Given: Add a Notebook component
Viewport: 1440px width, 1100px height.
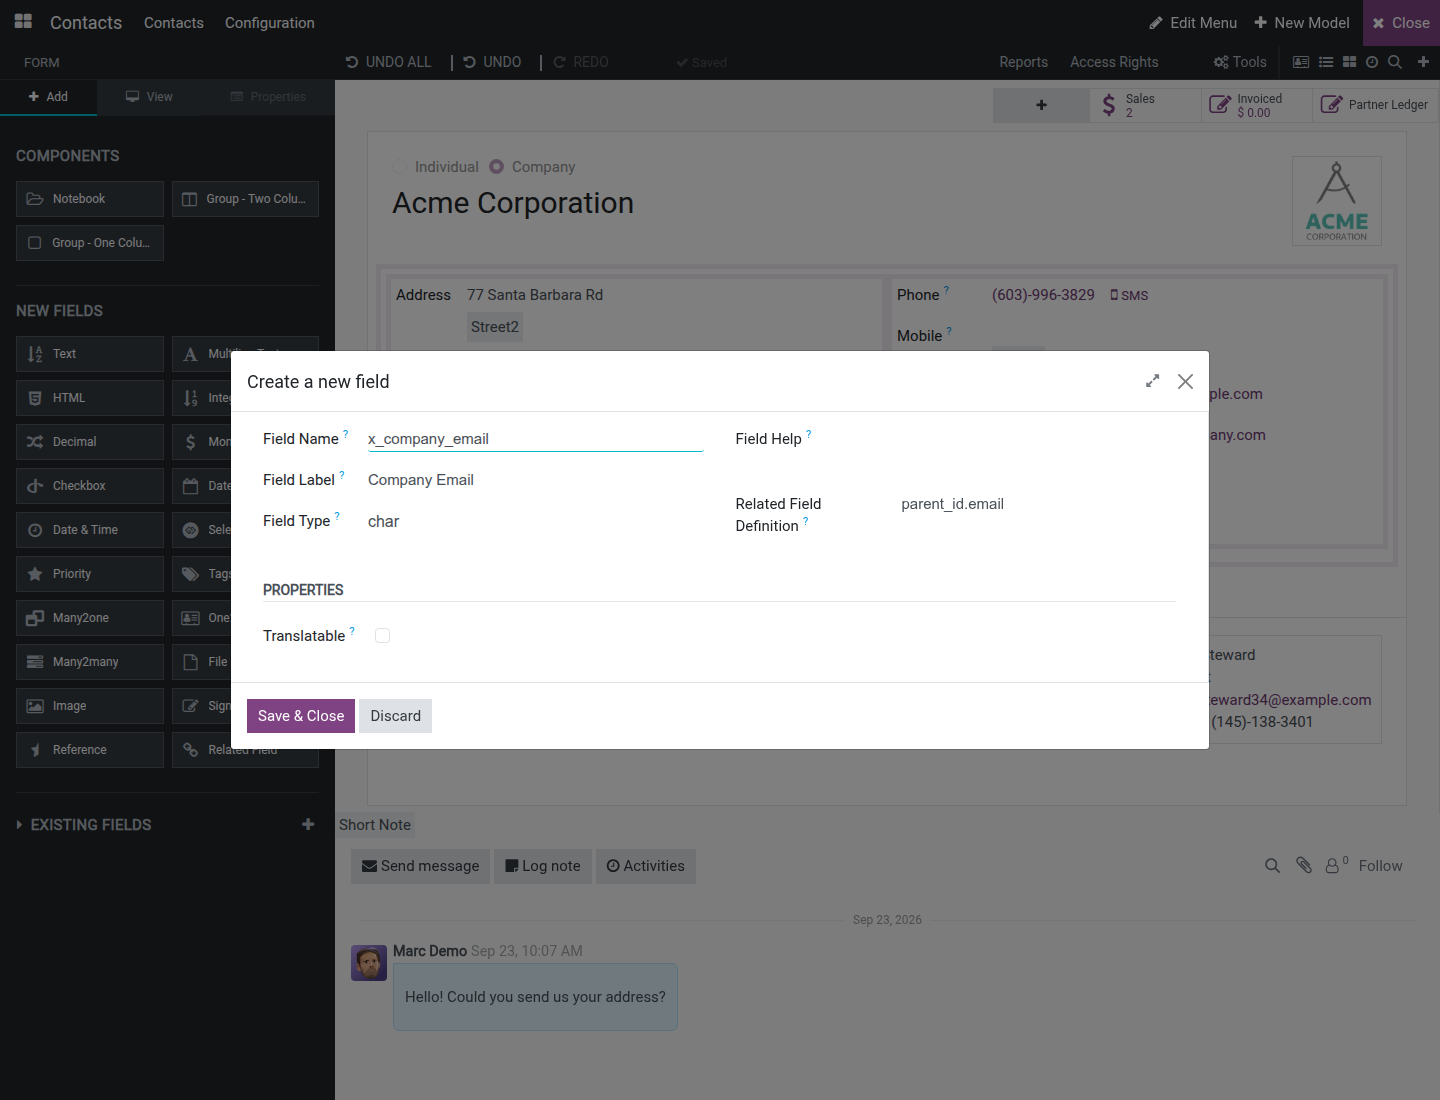Looking at the screenshot, I should [x=90, y=199].
